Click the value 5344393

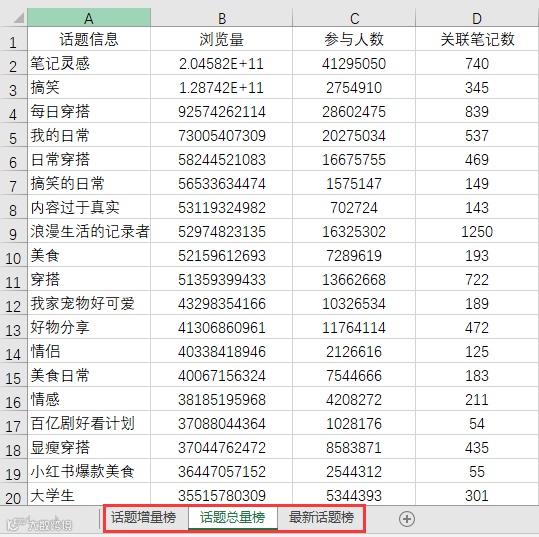(354, 495)
